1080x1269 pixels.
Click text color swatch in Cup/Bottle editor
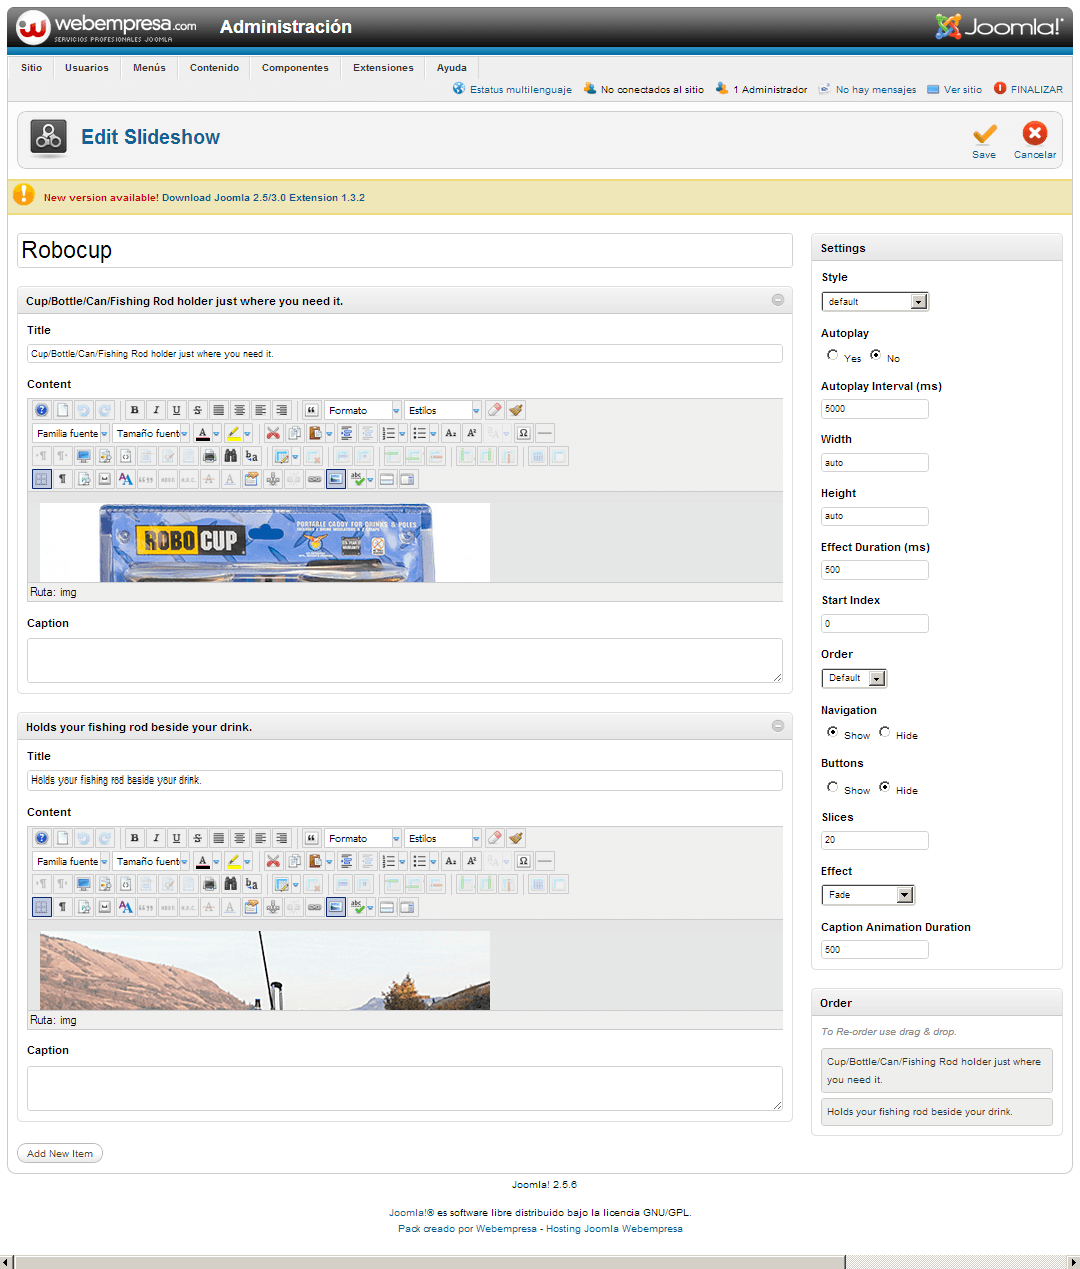click(x=203, y=433)
